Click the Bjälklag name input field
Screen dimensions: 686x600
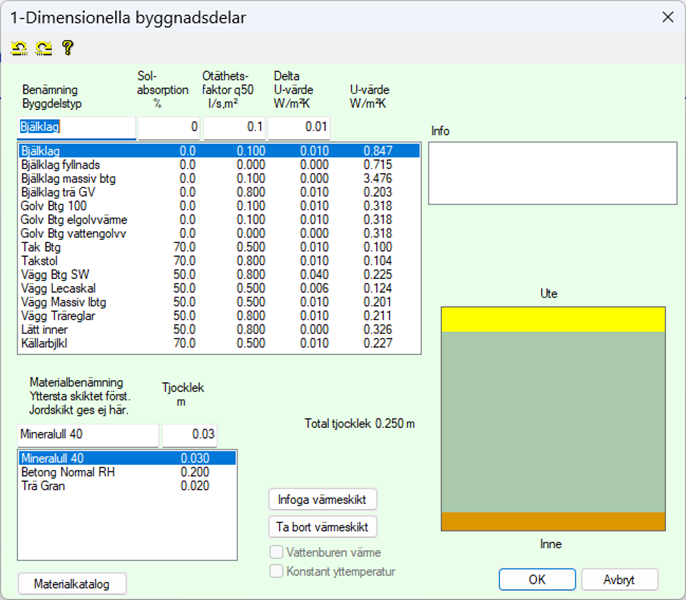(76, 128)
